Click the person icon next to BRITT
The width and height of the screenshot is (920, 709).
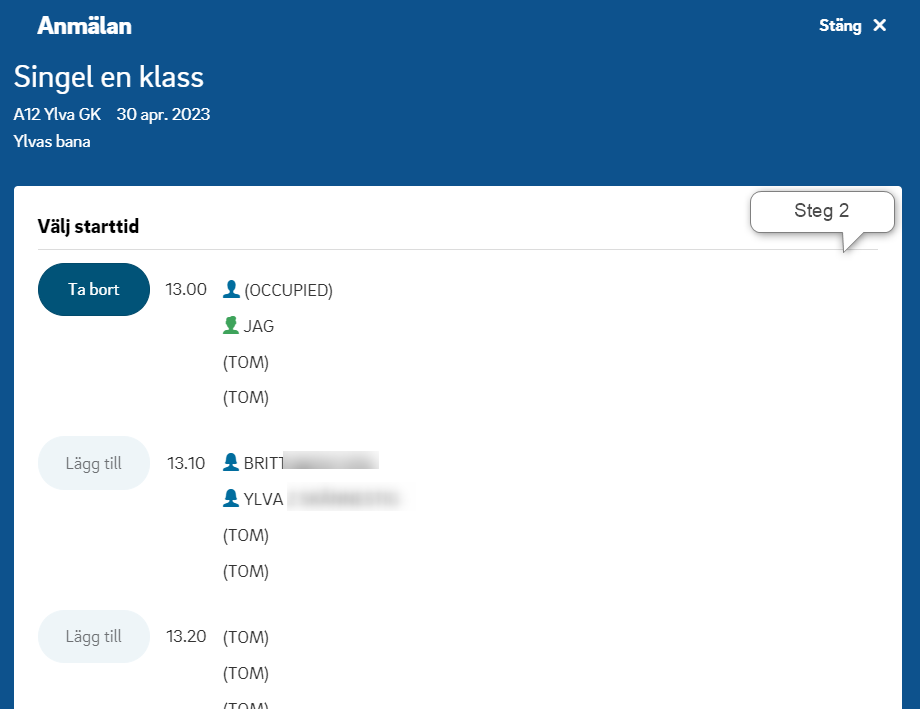(x=231, y=462)
